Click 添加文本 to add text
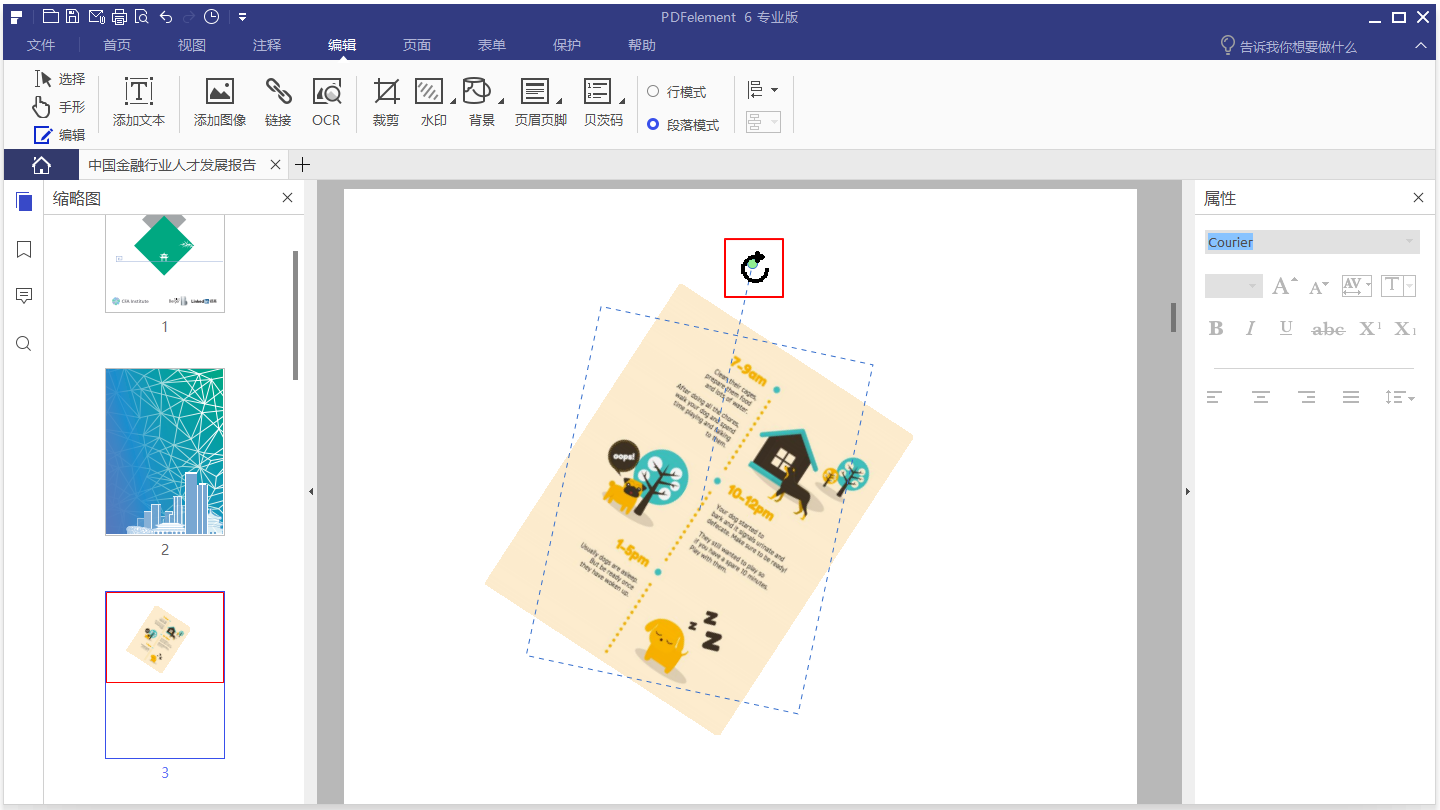1440x810 pixels. (139, 103)
